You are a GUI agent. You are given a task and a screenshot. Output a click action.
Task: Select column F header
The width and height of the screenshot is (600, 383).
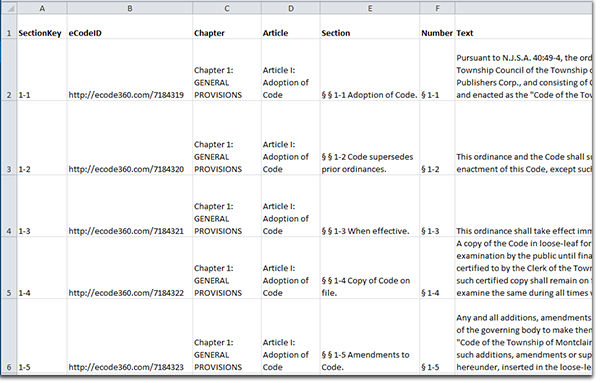click(437, 8)
